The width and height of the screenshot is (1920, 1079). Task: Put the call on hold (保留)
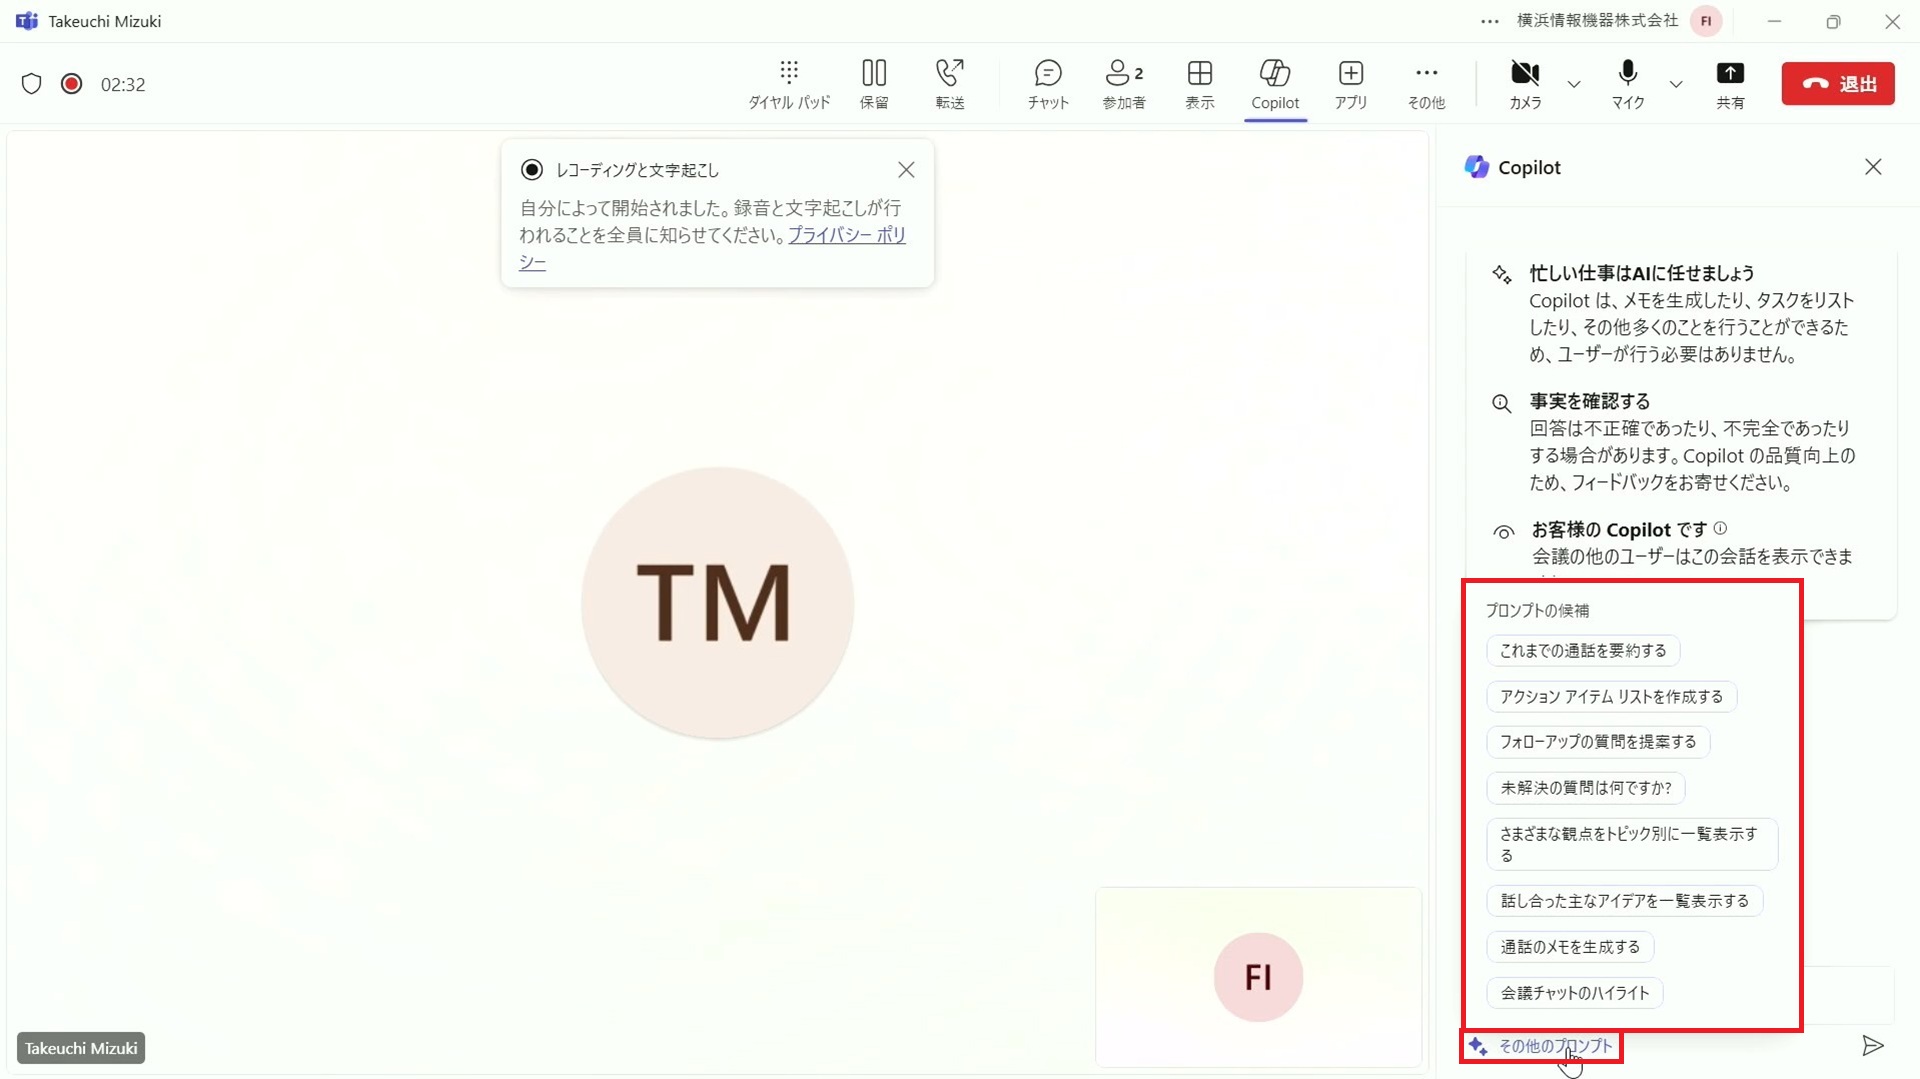click(874, 84)
